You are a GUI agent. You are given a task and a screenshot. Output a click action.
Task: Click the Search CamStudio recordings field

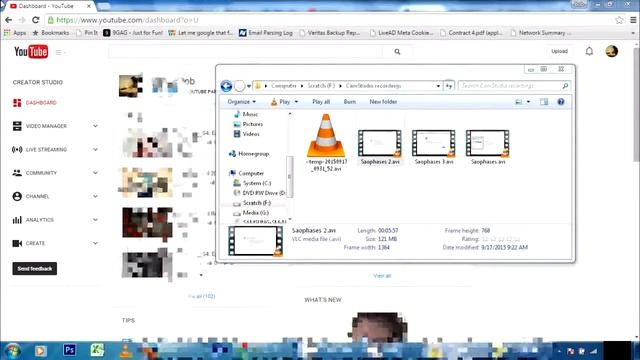click(x=513, y=86)
